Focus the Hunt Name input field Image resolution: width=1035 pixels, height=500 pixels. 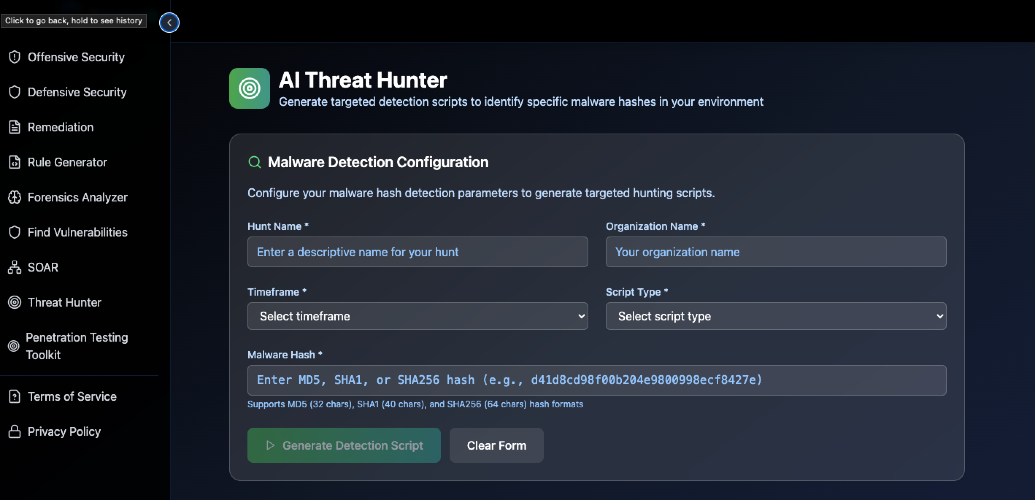pyautogui.click(x=417, y=252)
